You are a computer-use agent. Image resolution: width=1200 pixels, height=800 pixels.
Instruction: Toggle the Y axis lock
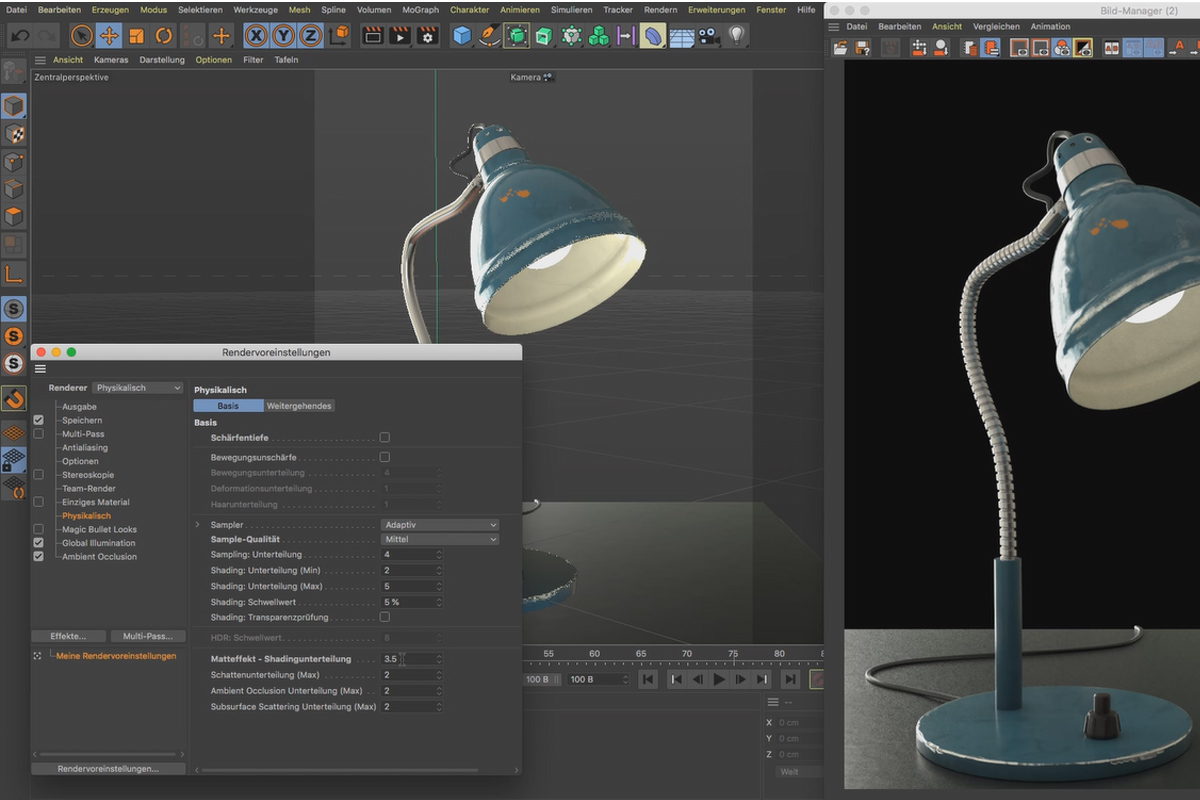284,36
